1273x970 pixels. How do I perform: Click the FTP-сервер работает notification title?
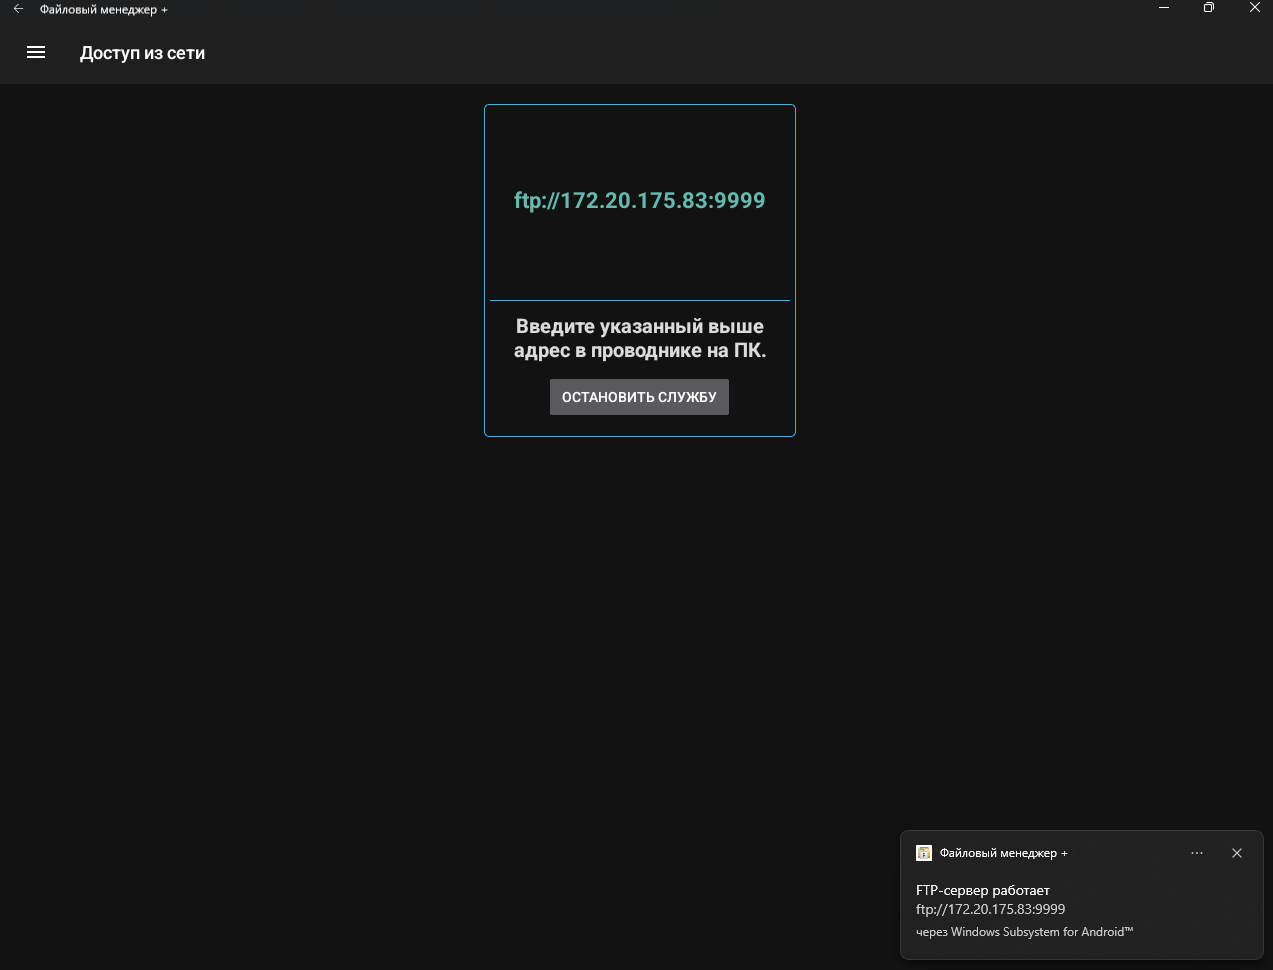click(982, 890)
